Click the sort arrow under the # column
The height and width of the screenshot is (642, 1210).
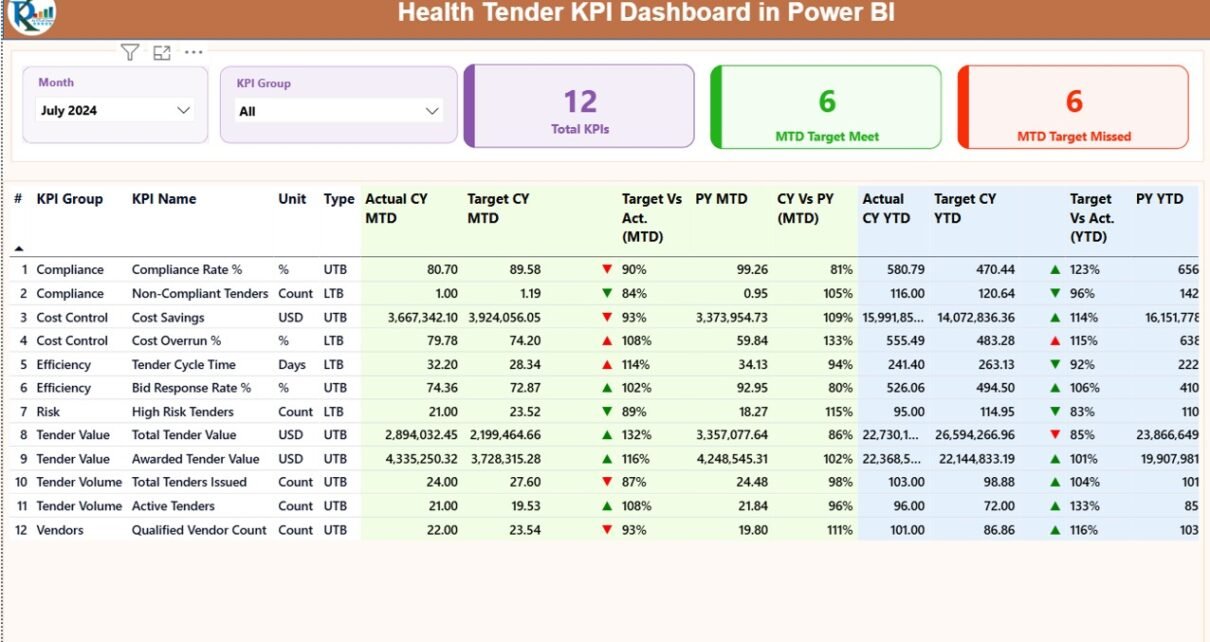18,247
